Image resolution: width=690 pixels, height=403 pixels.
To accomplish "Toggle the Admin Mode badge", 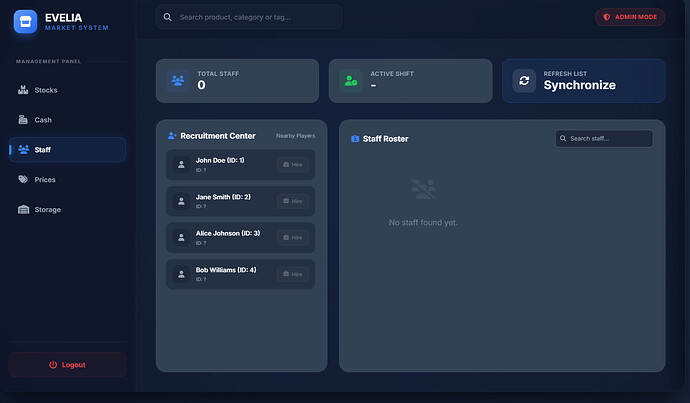I will (630, 17).
